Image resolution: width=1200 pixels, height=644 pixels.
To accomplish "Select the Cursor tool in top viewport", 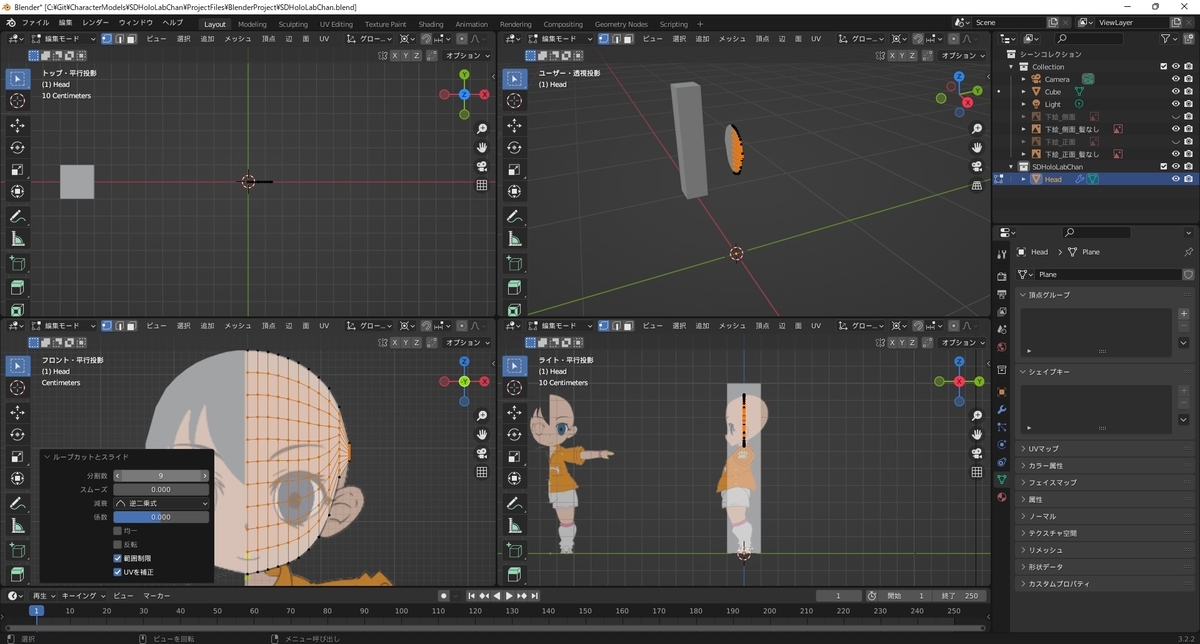I will pyautogui.click(x=18, y=101).
